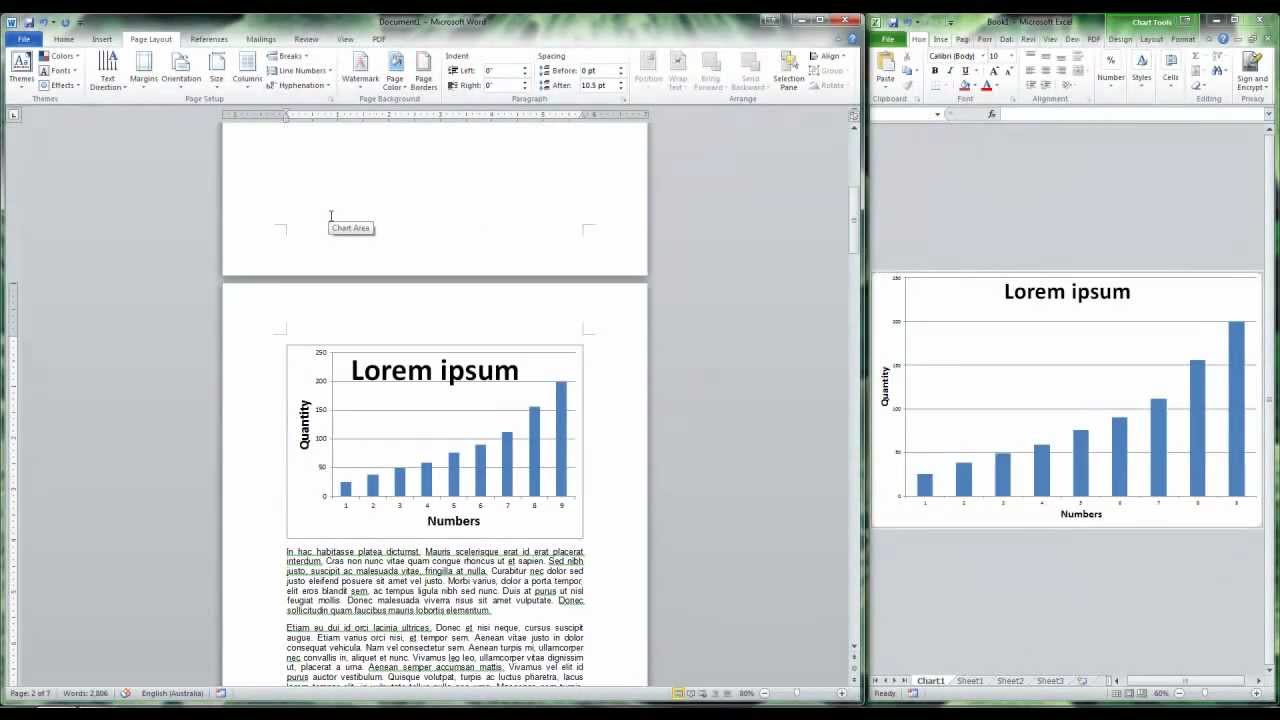Open the page Size menu in Word

(x=216, y=71)
